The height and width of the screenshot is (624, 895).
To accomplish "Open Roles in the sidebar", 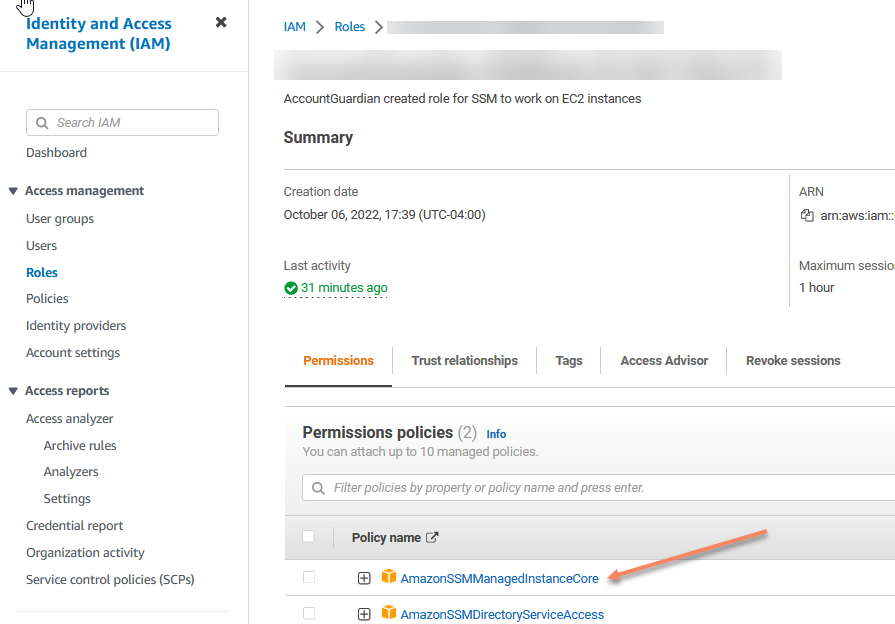I will (42, 272).
